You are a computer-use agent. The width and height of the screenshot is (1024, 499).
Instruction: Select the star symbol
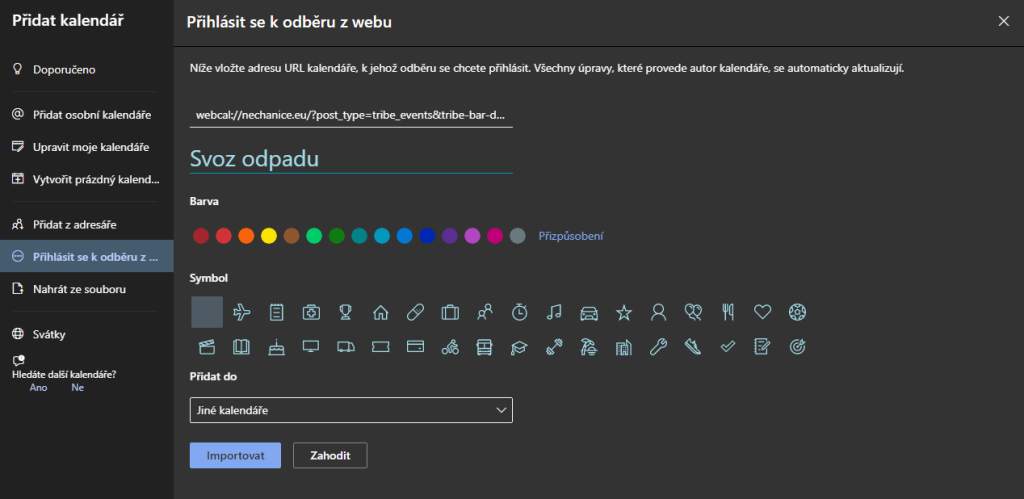pos(624,312)
